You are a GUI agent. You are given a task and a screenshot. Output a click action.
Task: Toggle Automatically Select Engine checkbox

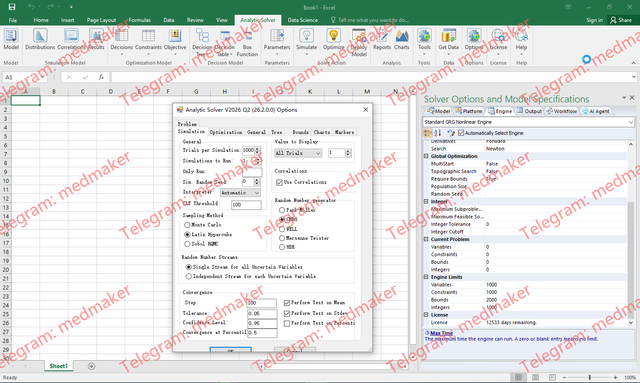coord(461,133)
